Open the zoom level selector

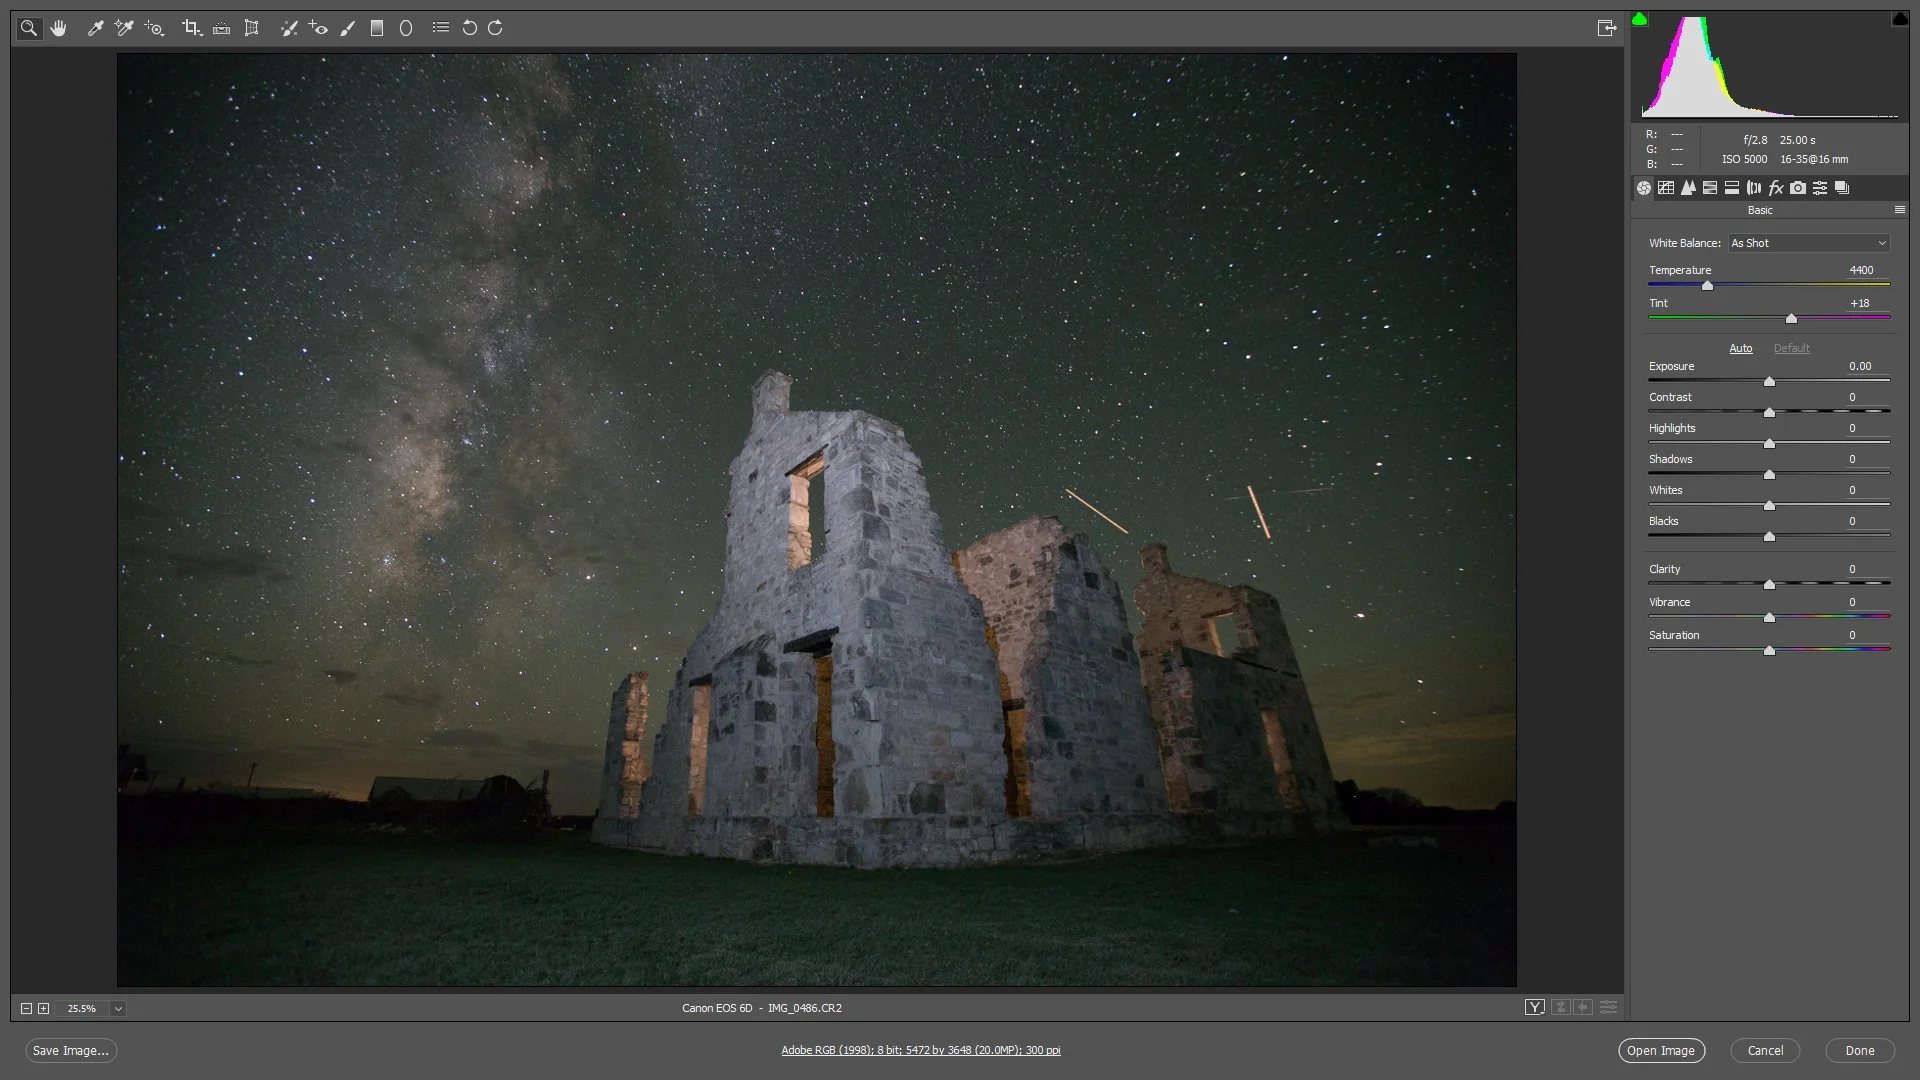[118, 1008]
